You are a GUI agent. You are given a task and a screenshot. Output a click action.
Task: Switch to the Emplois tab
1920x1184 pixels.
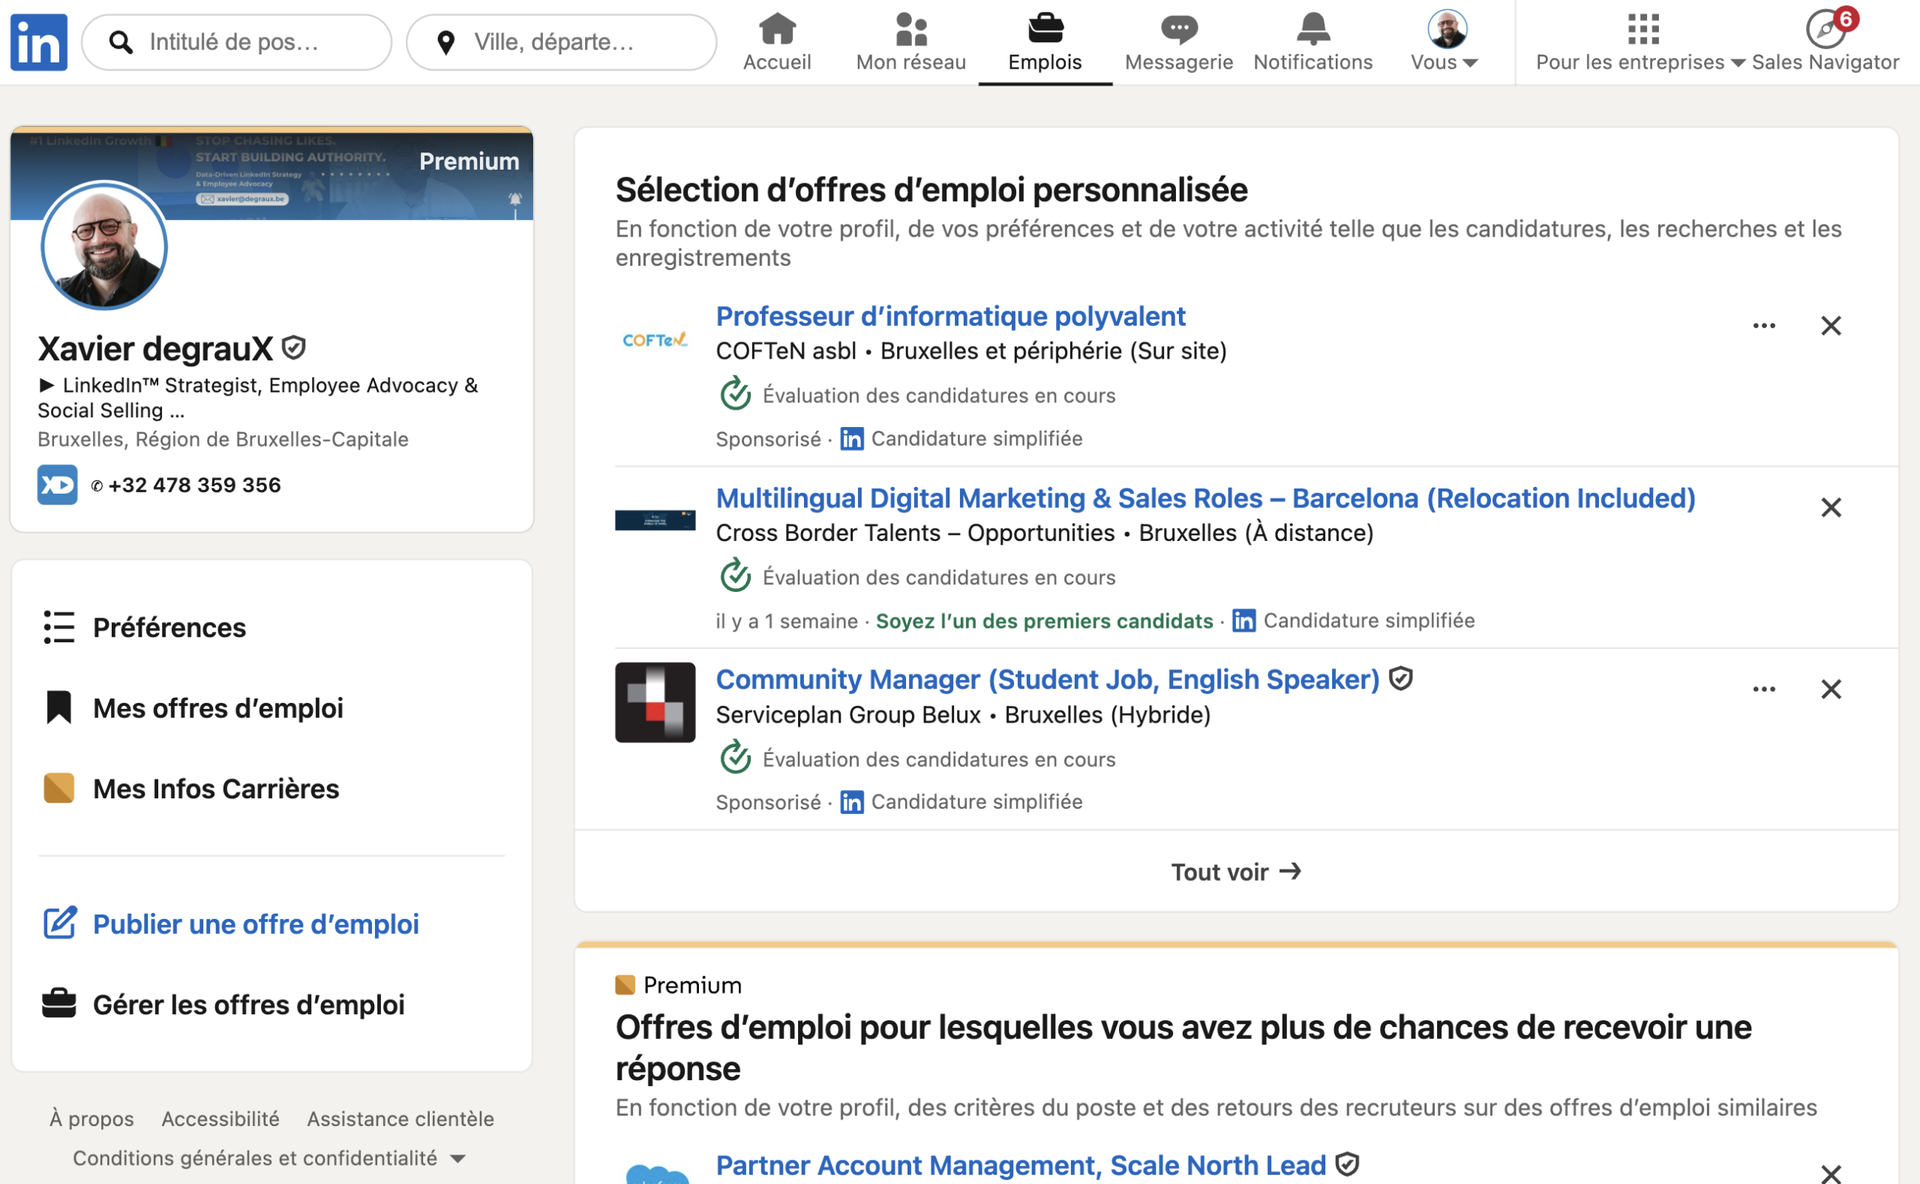(1045, 40)
